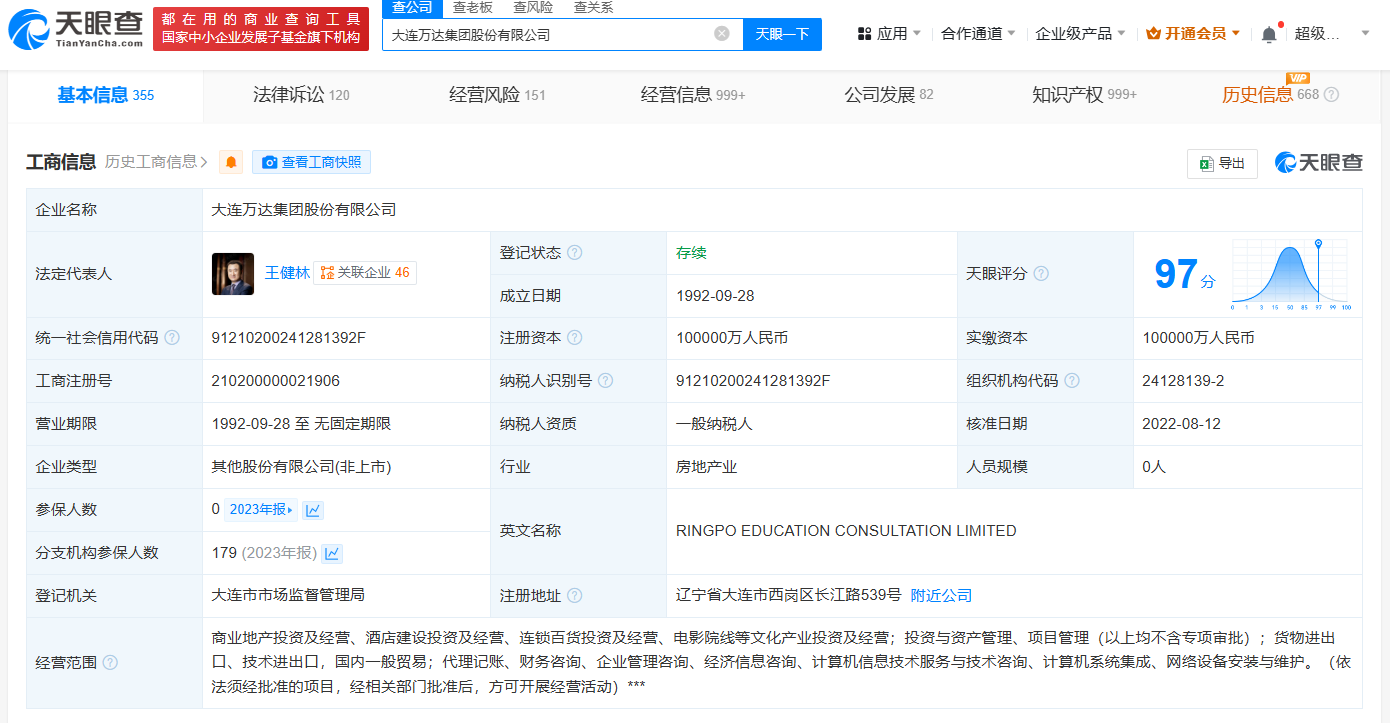
Task: Clear the search box with X icon
Action: [721, 34]
